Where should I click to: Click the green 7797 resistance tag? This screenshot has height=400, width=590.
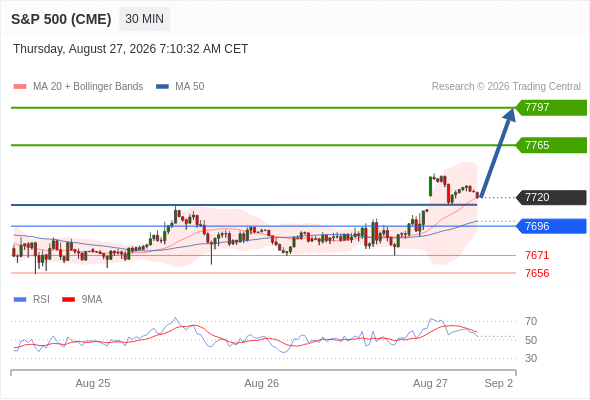click(x=551, y=108)
